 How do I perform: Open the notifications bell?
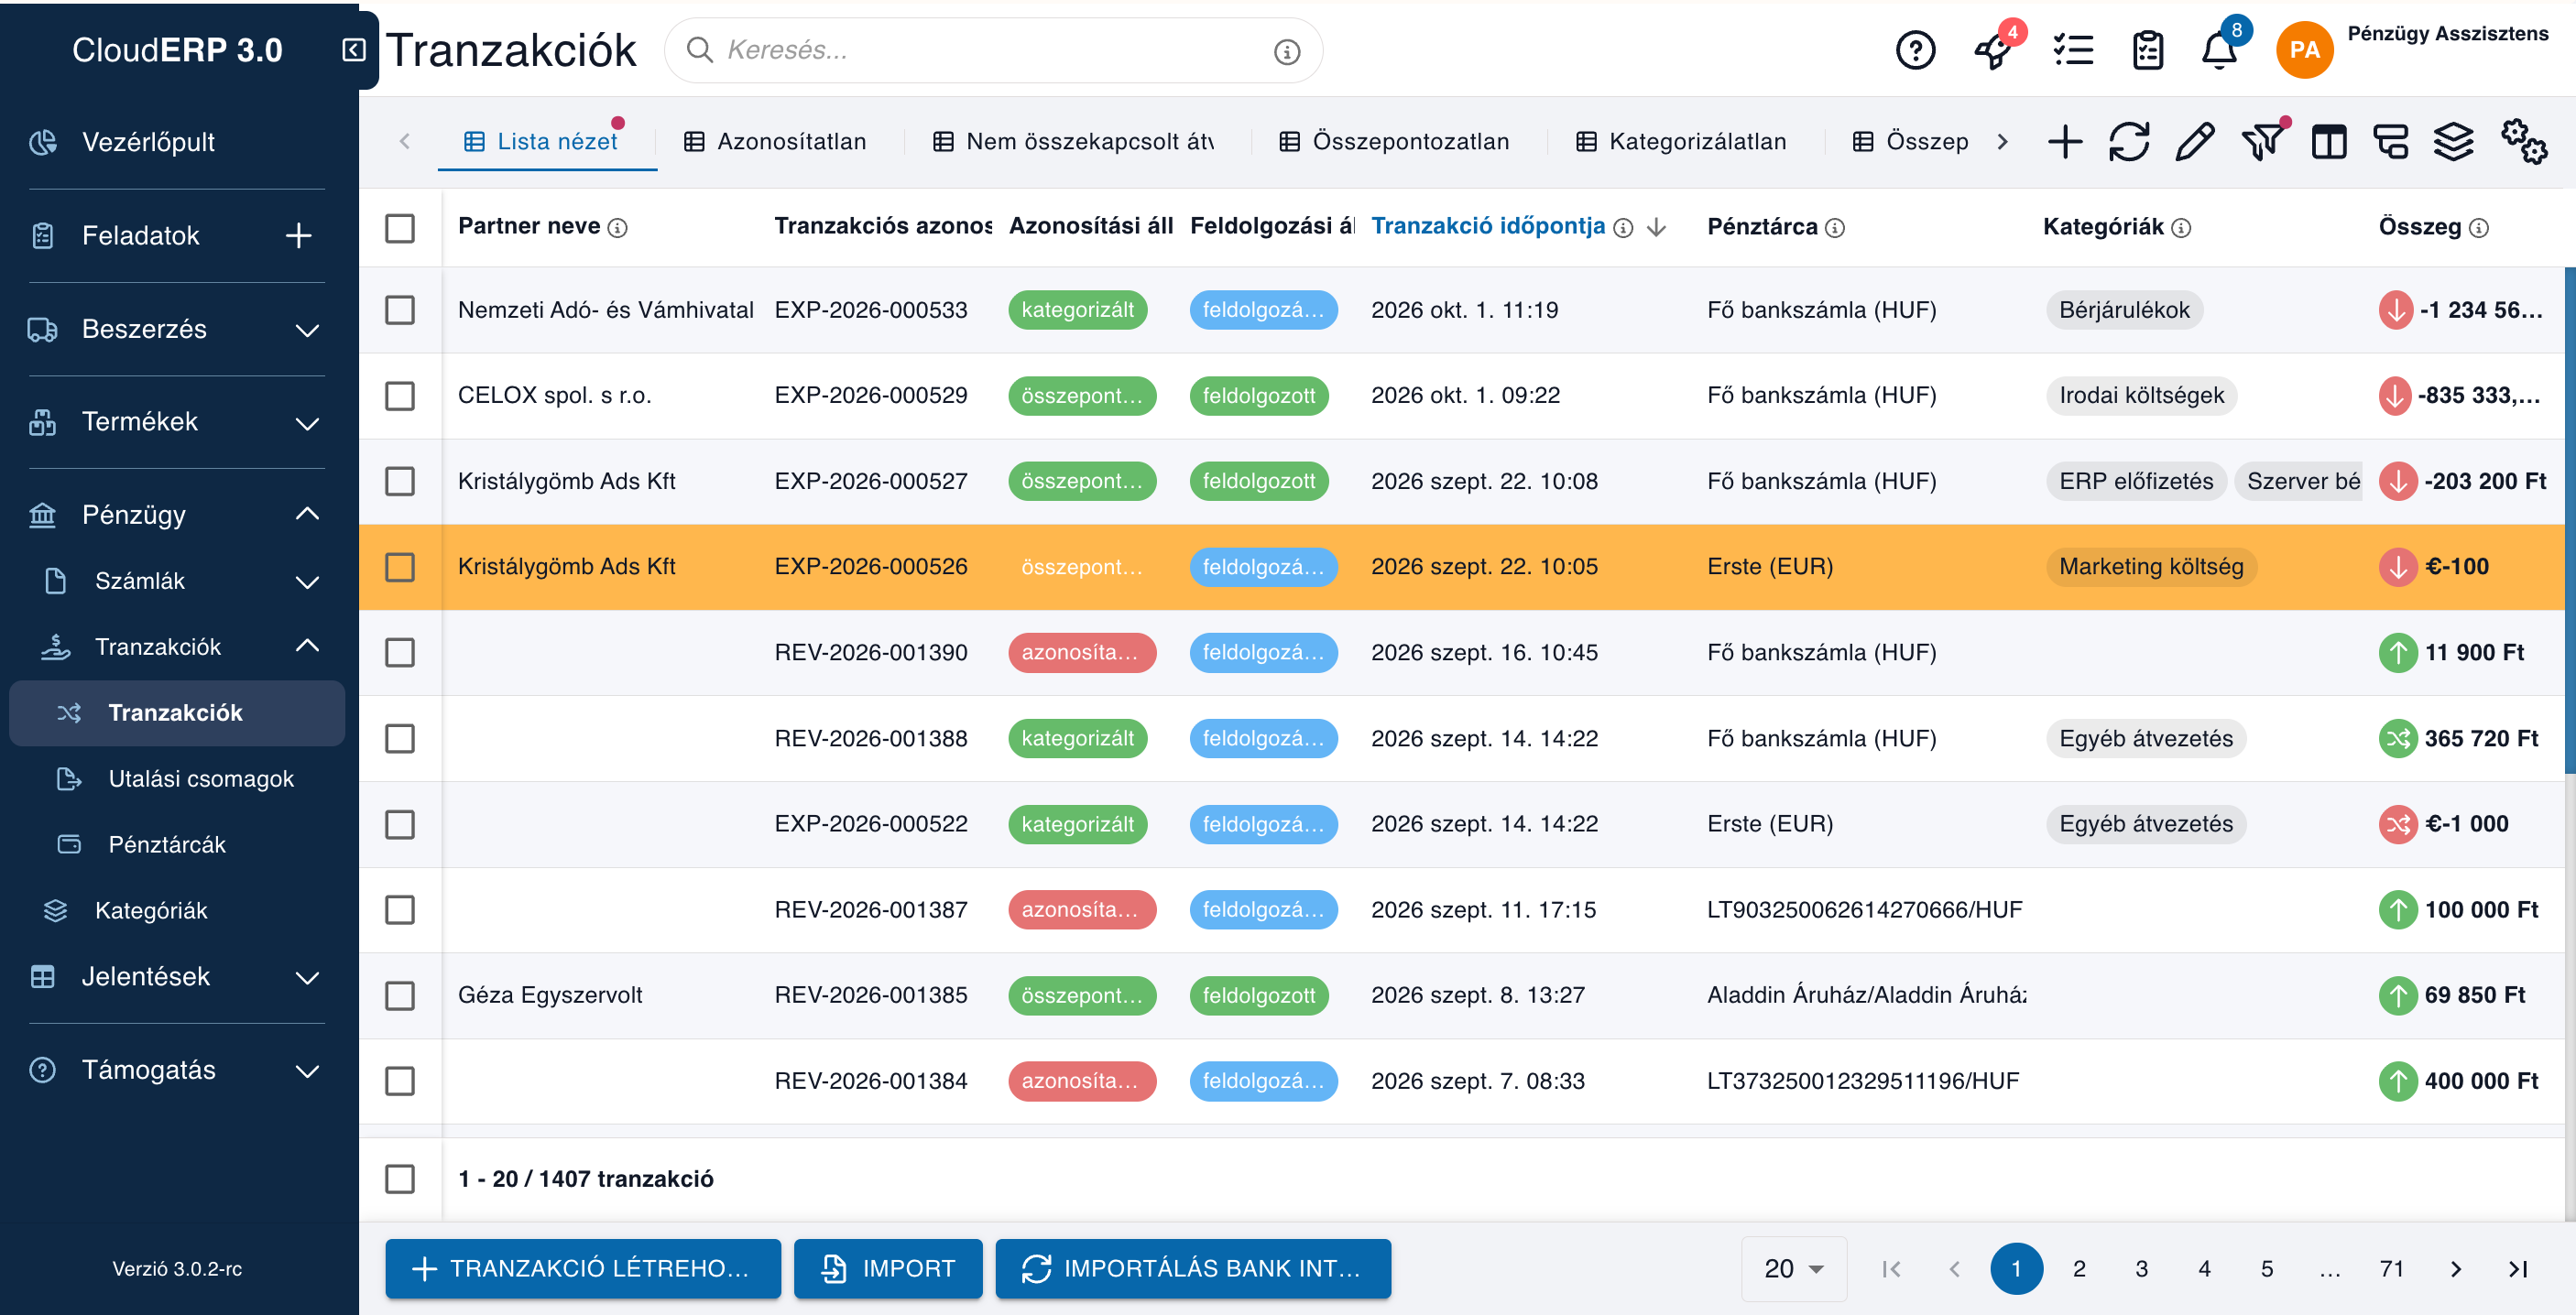coord(2219,50)
